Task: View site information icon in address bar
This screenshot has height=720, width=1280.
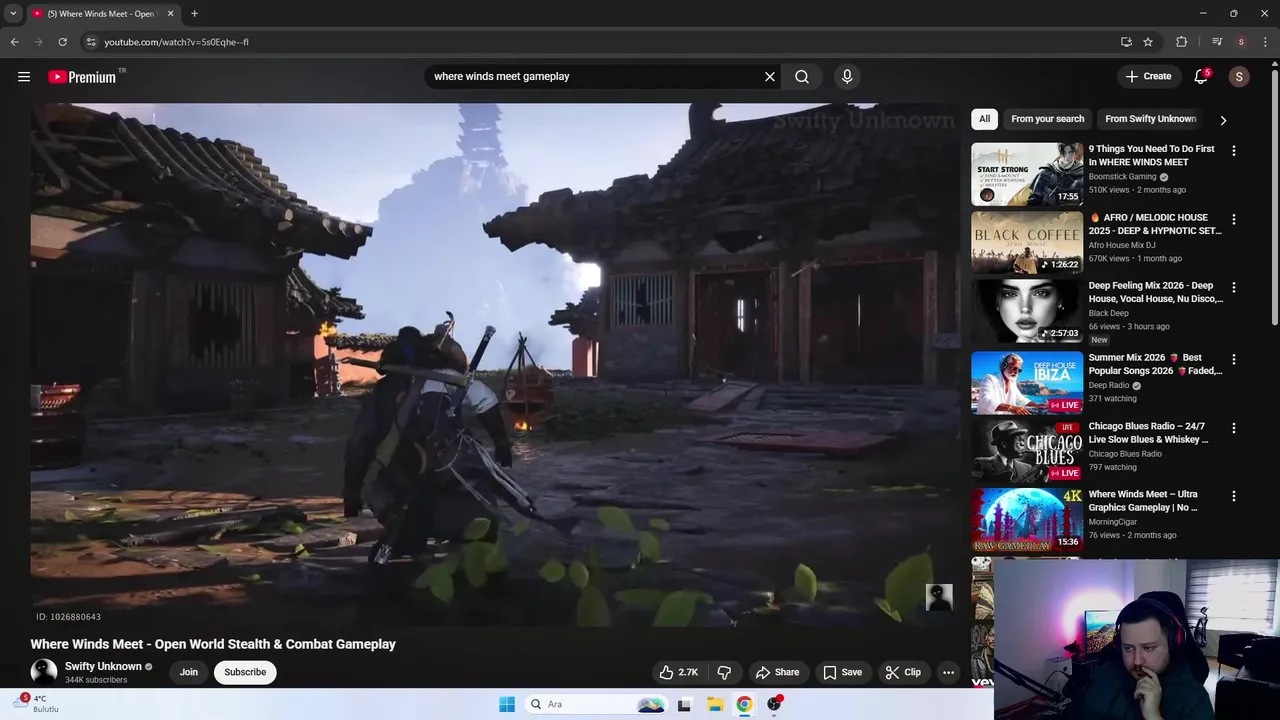Action: tap(90, 42)
